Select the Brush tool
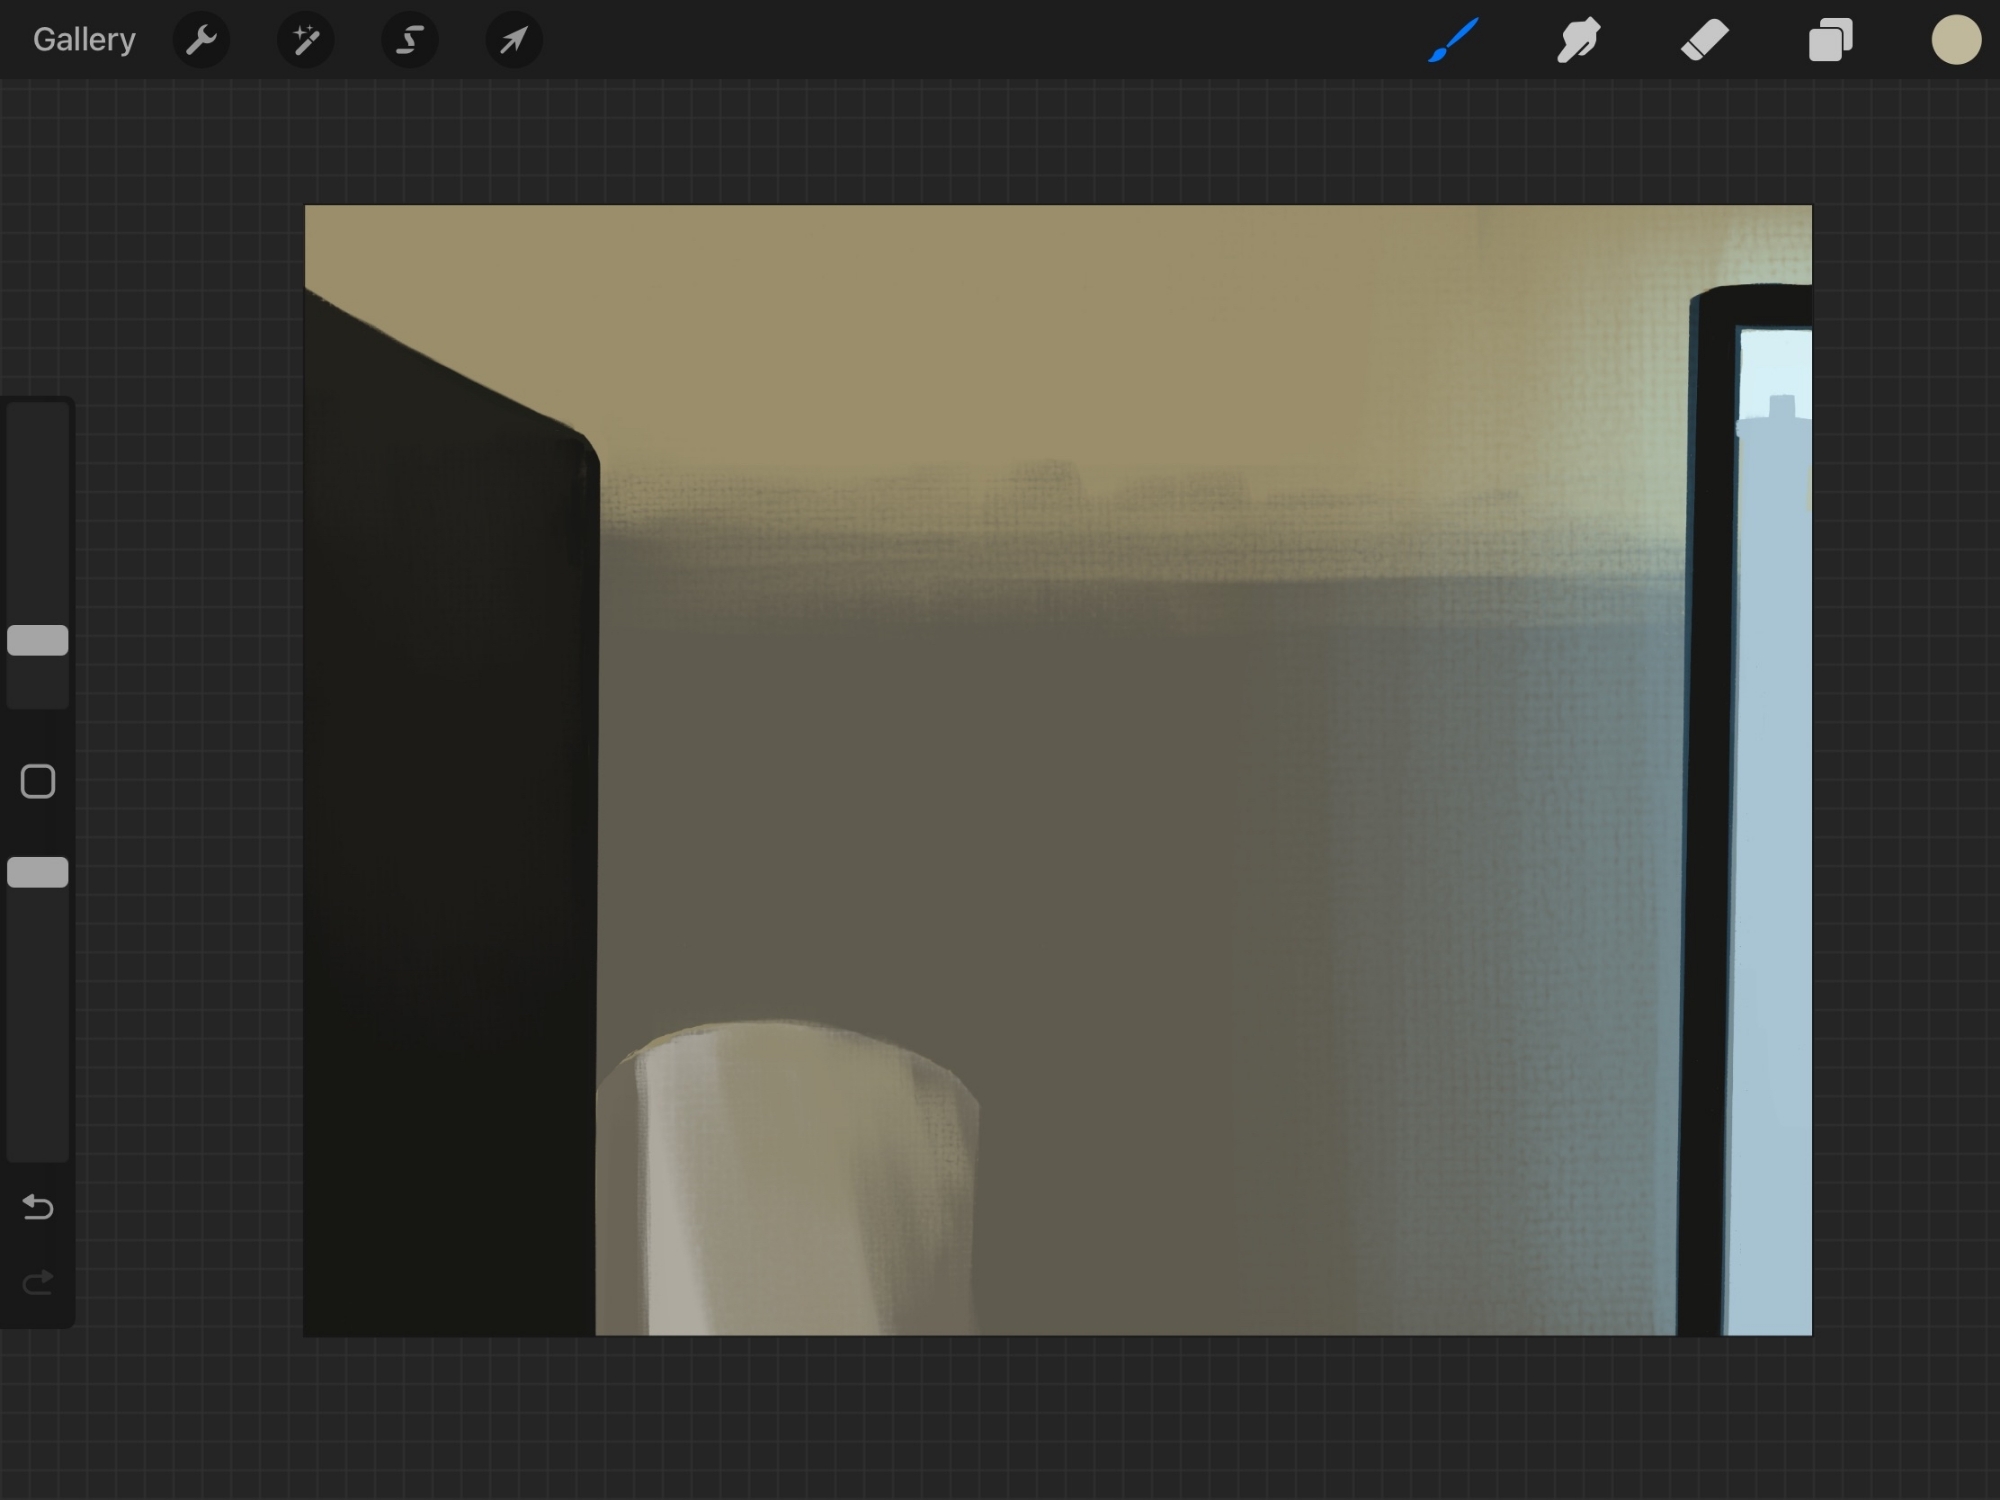 (1453, 40)
